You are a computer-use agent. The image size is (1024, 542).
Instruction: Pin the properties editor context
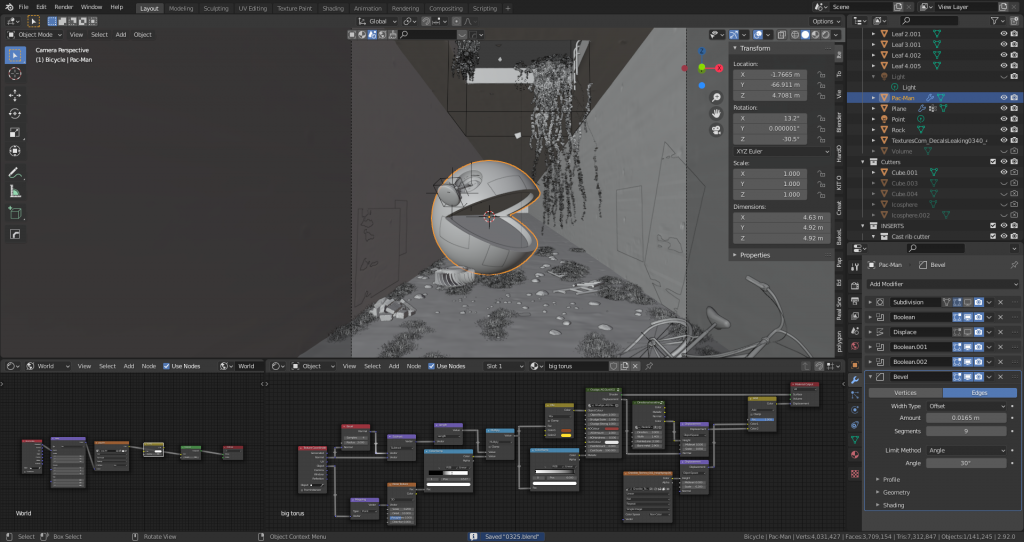tap(1014, 265)
